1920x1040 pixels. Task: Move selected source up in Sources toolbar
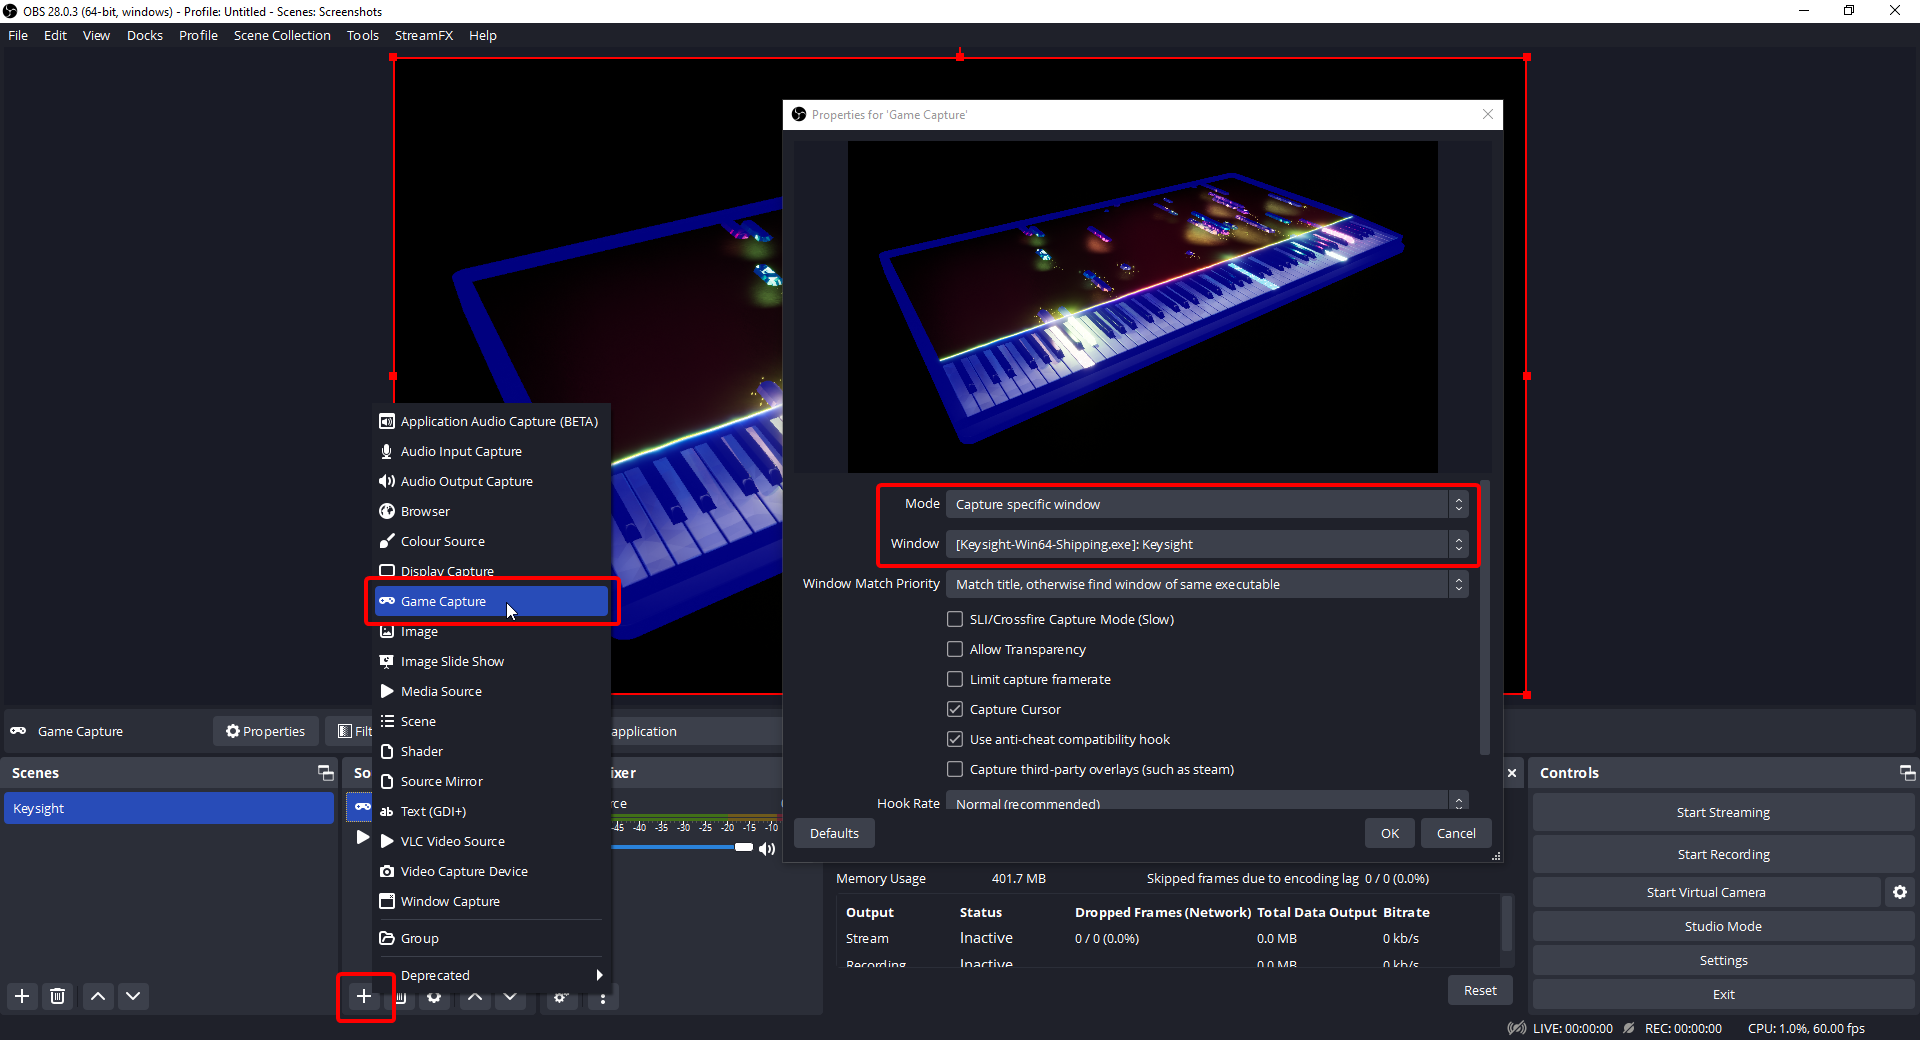click(x=475, y=997)
